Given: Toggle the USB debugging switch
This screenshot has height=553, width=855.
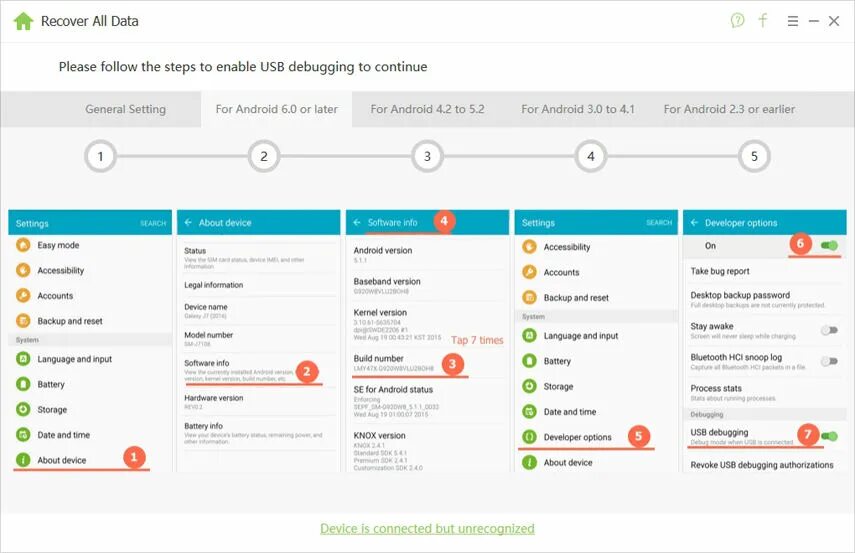Looking at the screenshot, I should pyautogui.click(x=829, y=436).
